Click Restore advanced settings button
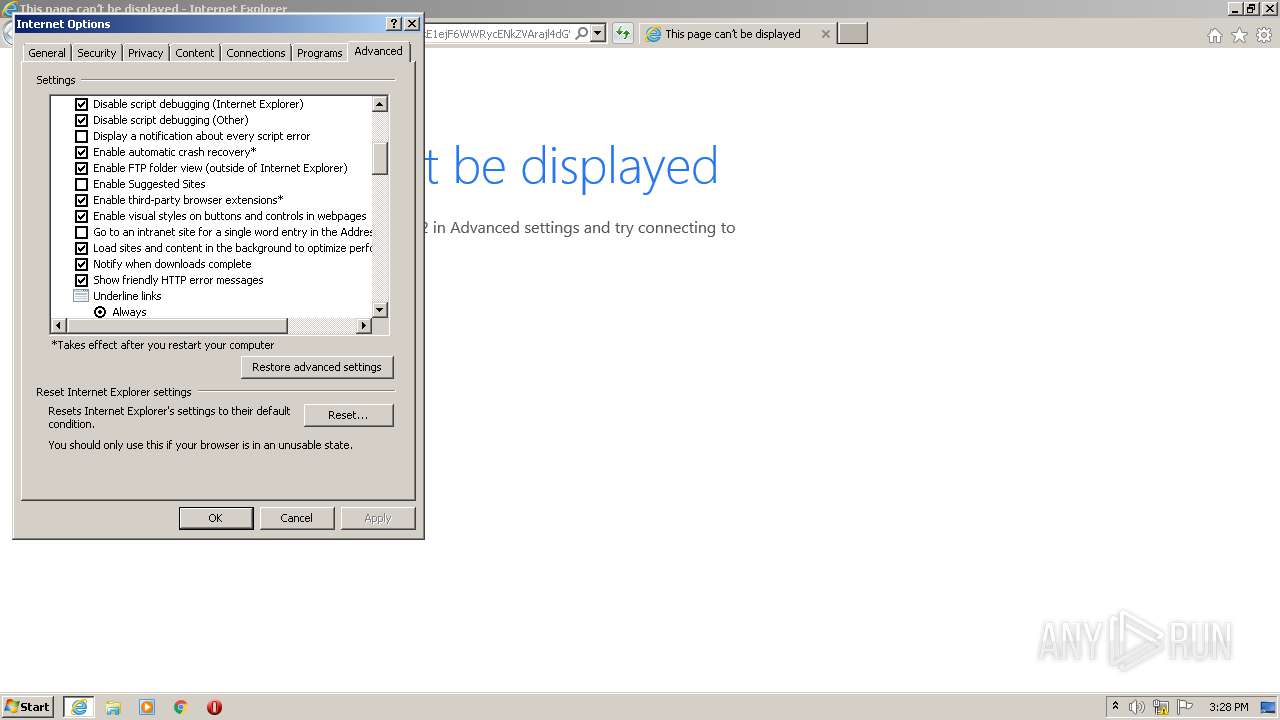Viewport: 1280px width, 720px height. coord(317,367)
